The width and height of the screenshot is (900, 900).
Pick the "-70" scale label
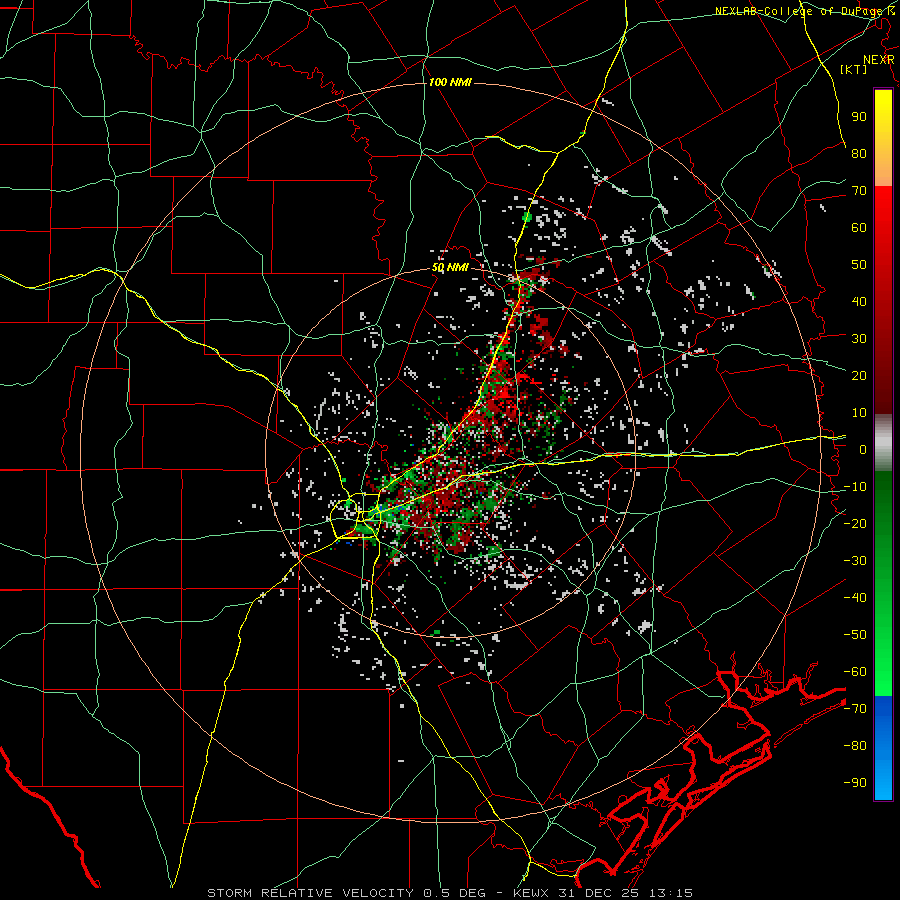[855, 709]
